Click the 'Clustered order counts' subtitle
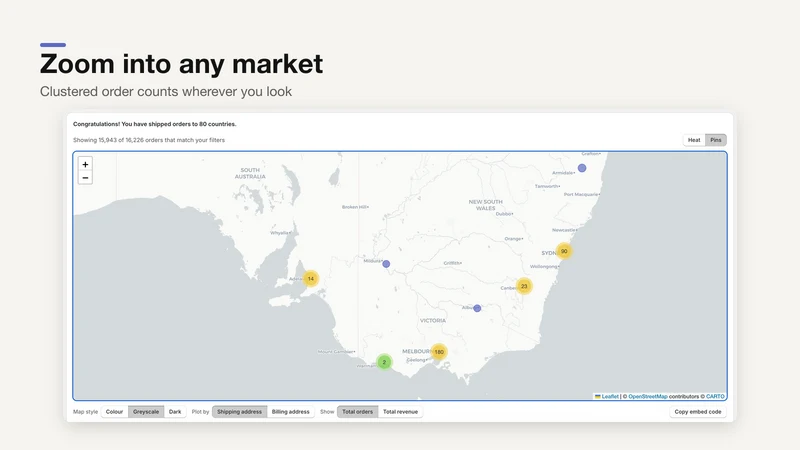800x450 pixels. click(166, 91)
